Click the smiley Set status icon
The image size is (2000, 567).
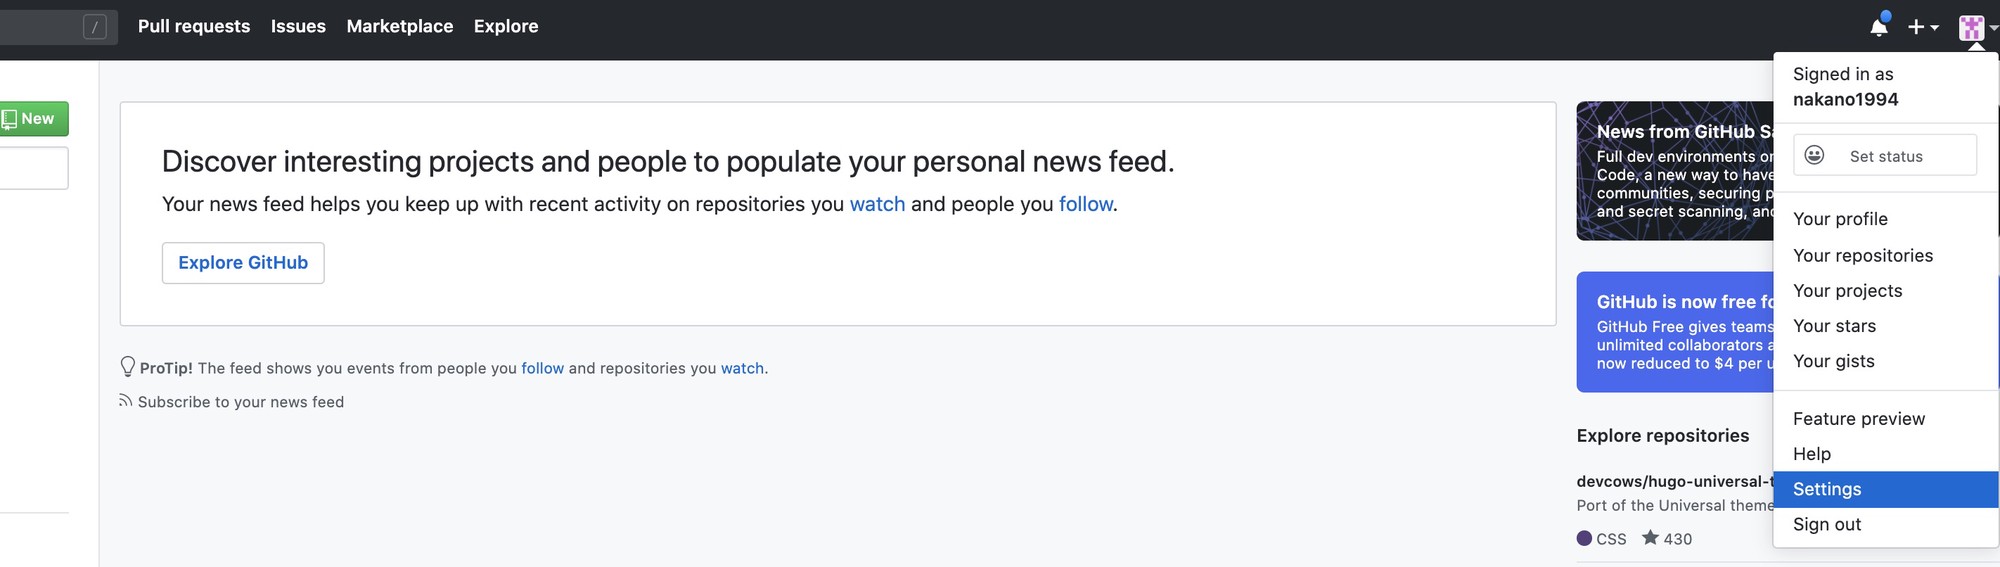(x=1814, y=155)
